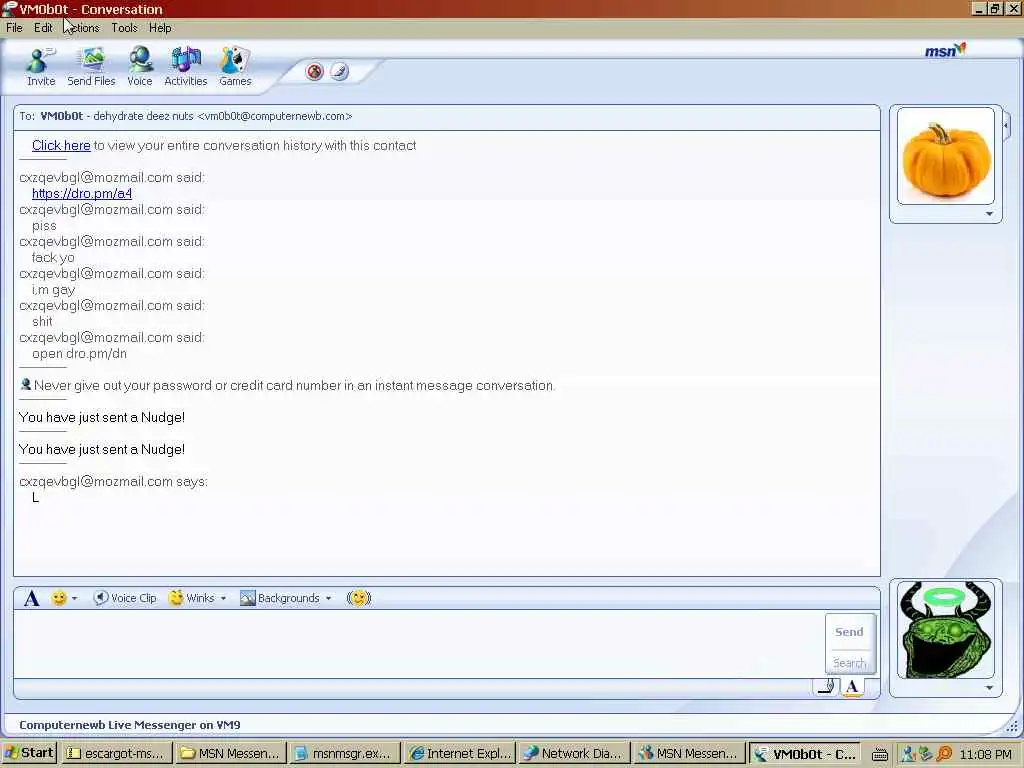
Task: Switch to msnmsgr.ex... taskbar window
Action: pos(344,754)
